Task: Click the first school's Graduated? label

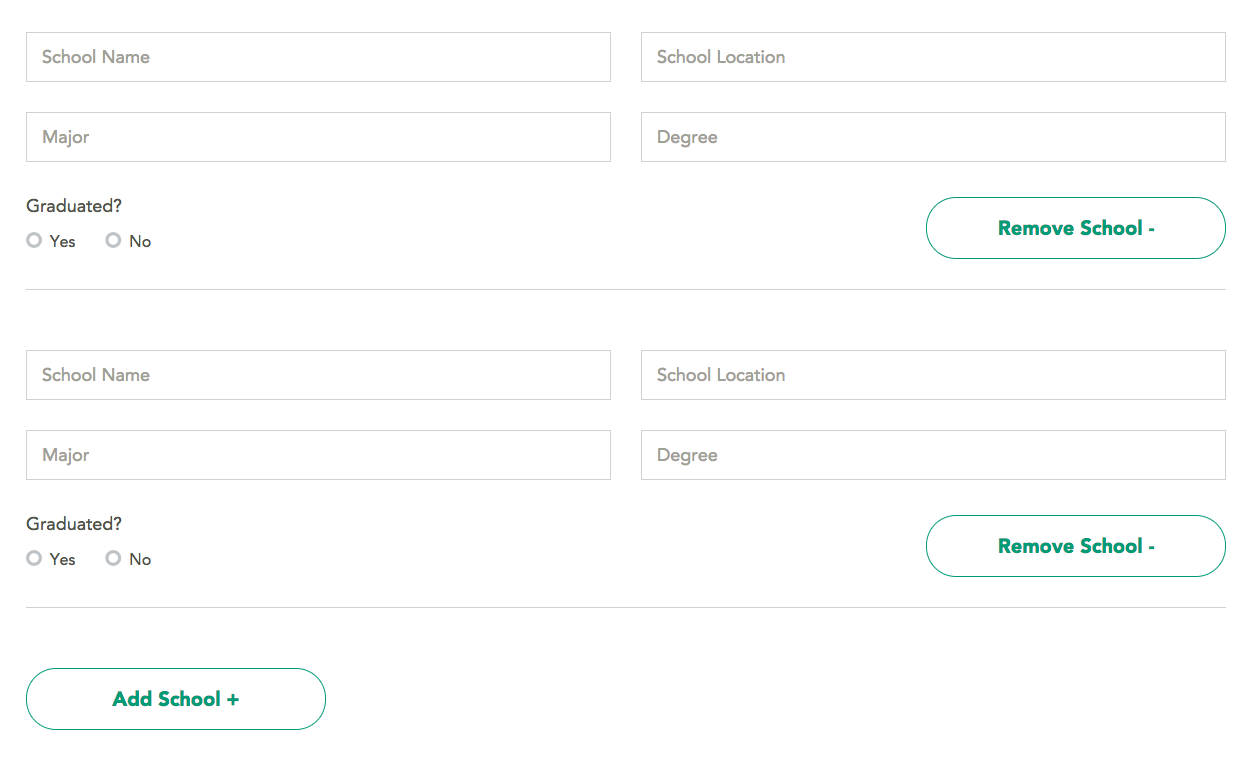Action: point(74,206)
